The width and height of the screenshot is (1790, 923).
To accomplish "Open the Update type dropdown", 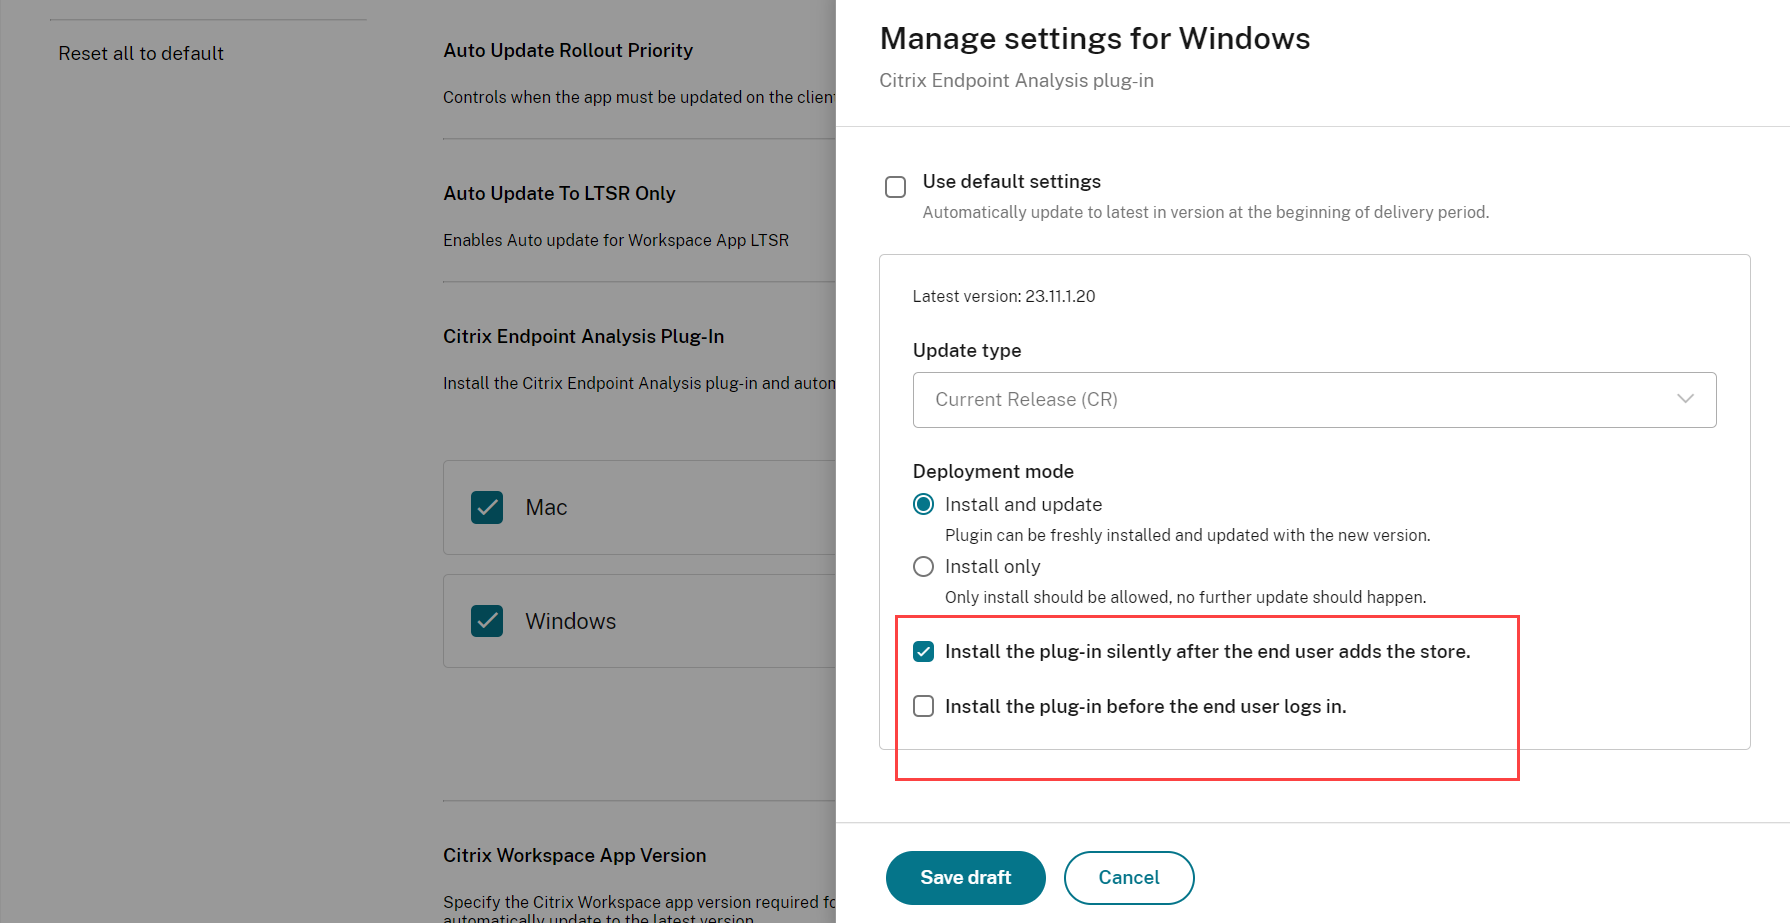I will (1313, 400).
